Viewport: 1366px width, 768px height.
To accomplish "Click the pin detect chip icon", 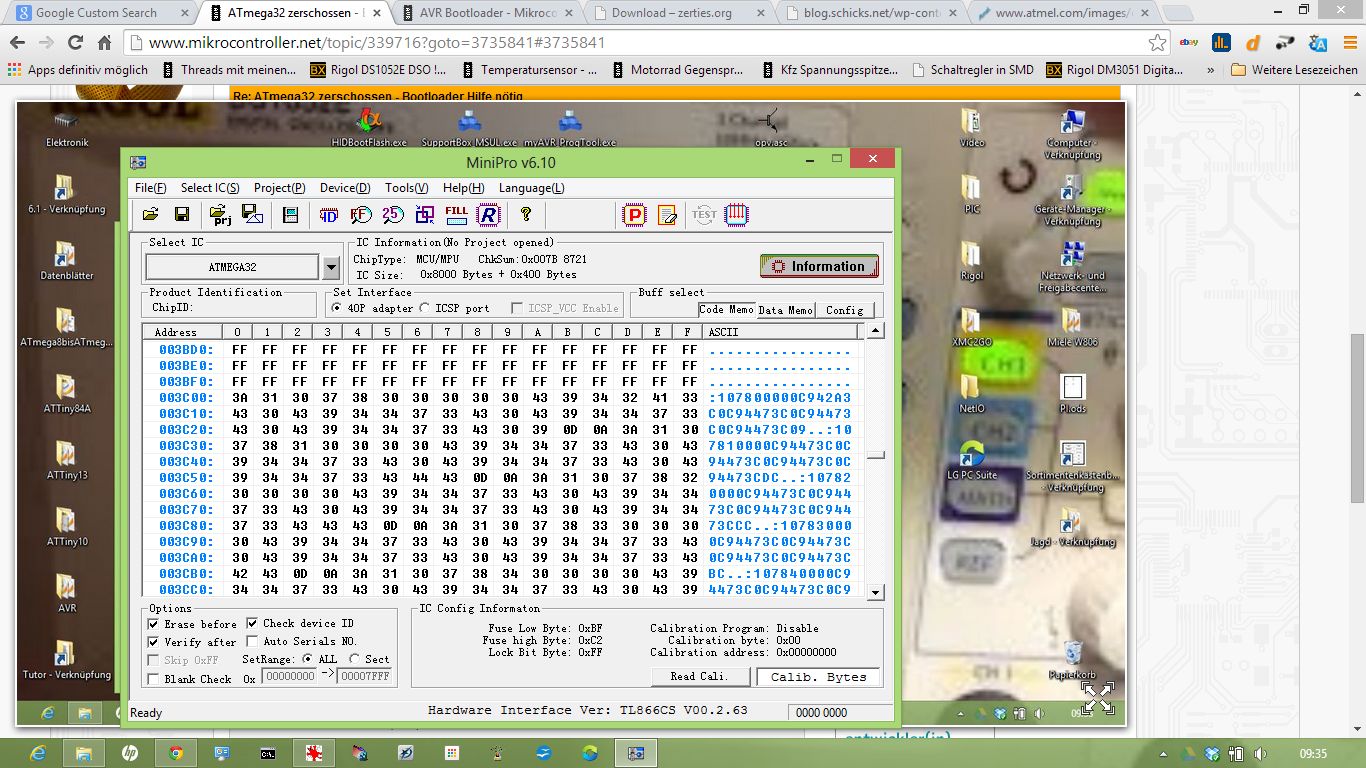I will 735,213.
